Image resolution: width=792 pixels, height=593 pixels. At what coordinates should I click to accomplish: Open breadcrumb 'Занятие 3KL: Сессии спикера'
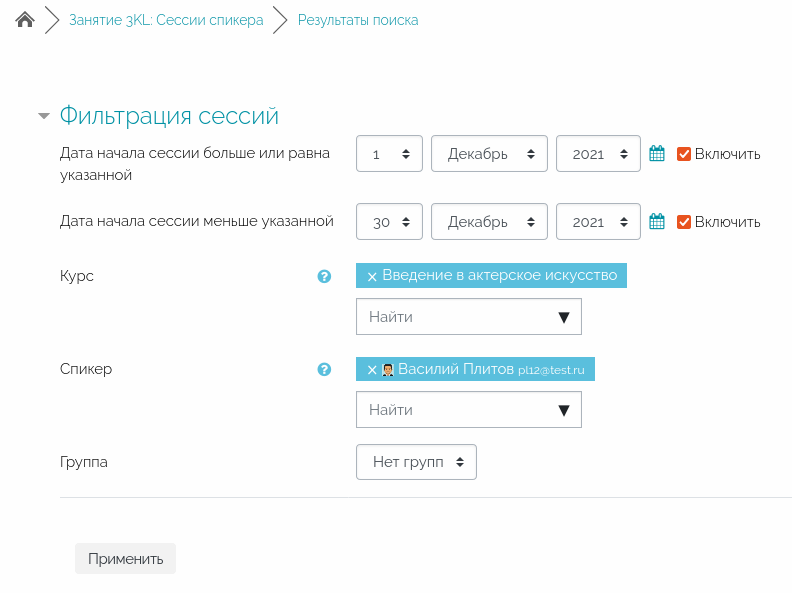166,20
